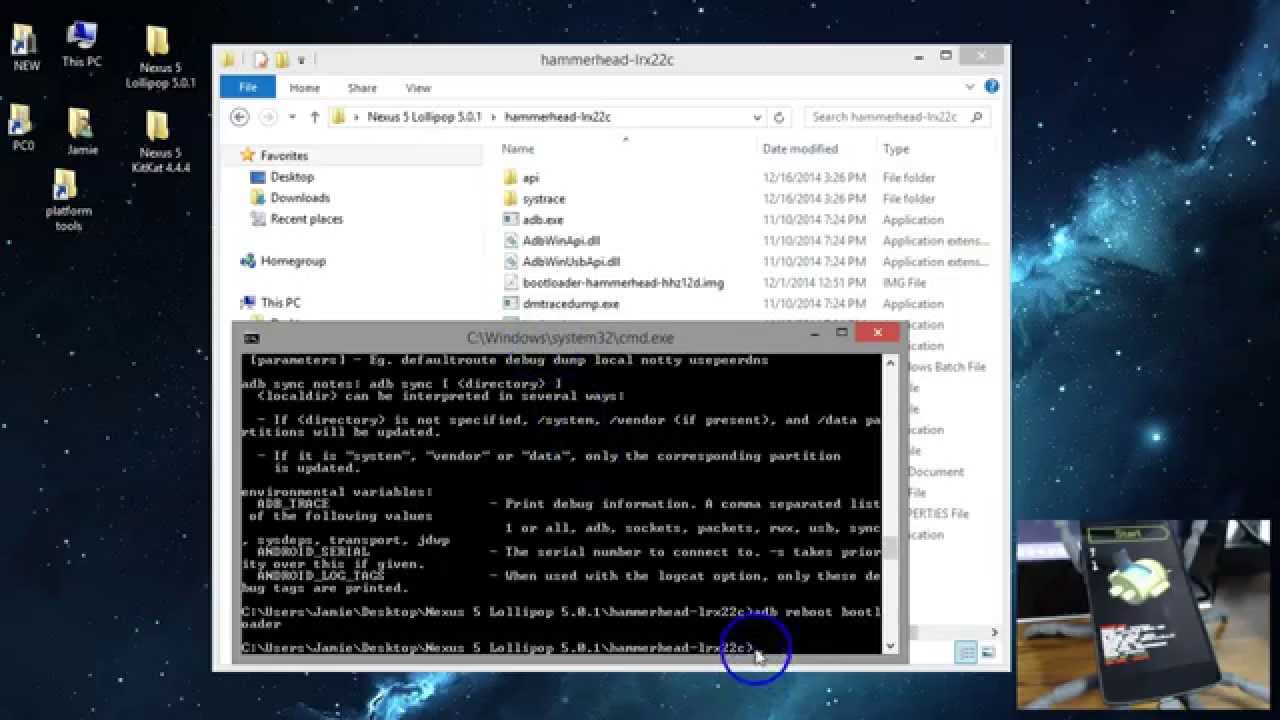Click the New folder quick access icon
This screenshot has width=1280, height=720.
[282, 60]
